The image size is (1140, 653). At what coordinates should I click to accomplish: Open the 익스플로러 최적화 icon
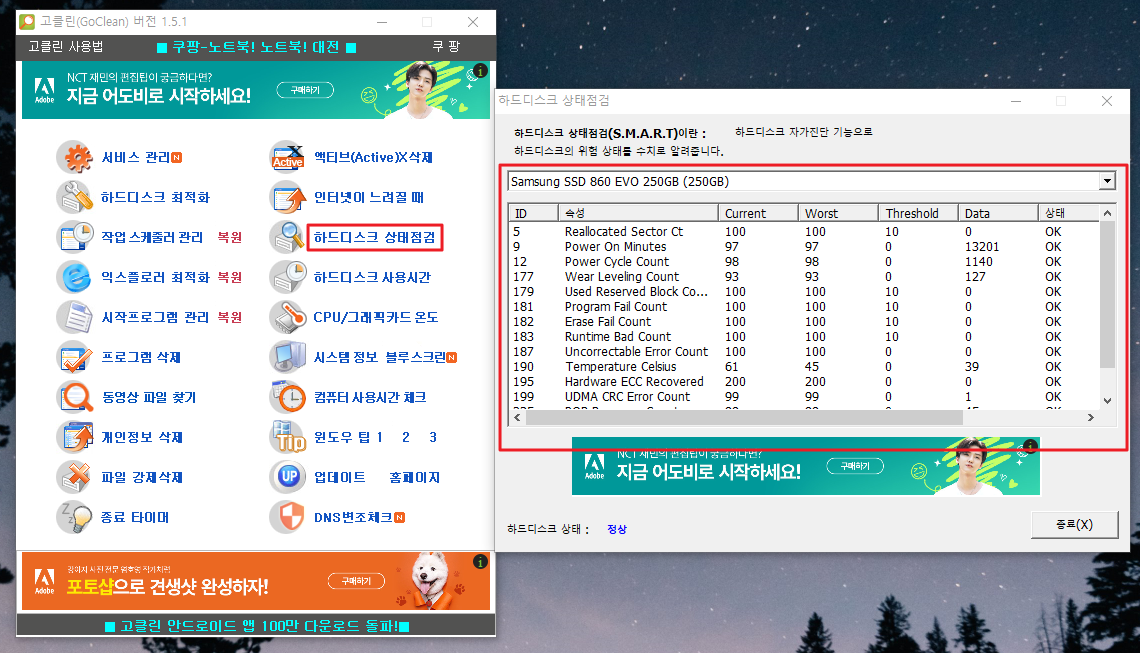[x=75, y=277]
